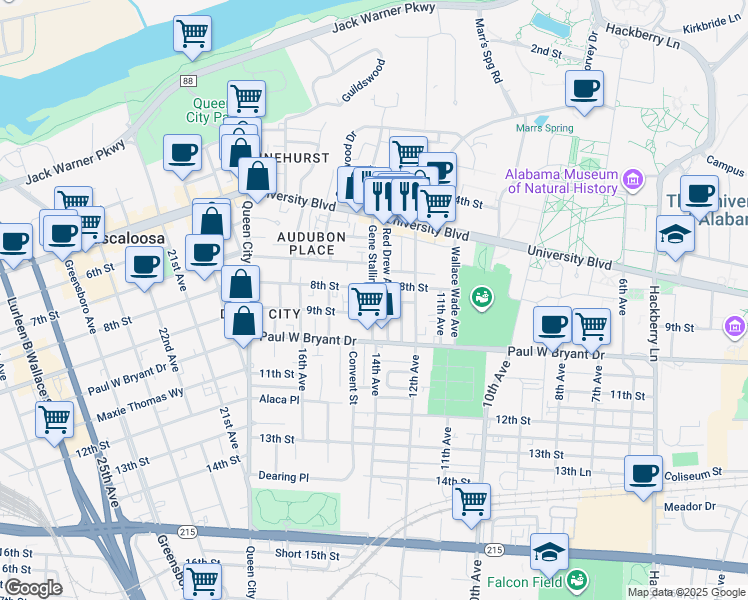This screenshot has height=600, width=748.
Task: Select the shopping cart marker near Maxie Thomas Wy
Action: (x=54, y=418)
